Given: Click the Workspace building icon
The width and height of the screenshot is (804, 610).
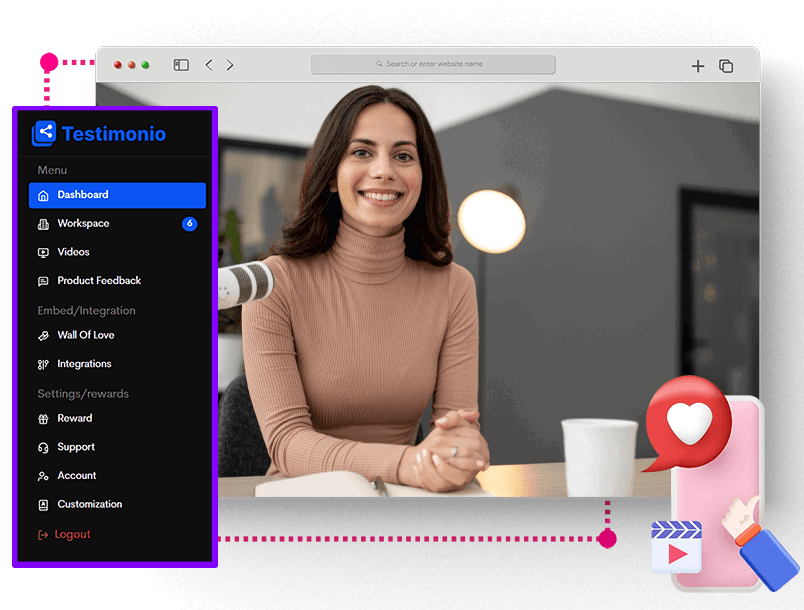Looking at the screenshot, I should 43,224.
